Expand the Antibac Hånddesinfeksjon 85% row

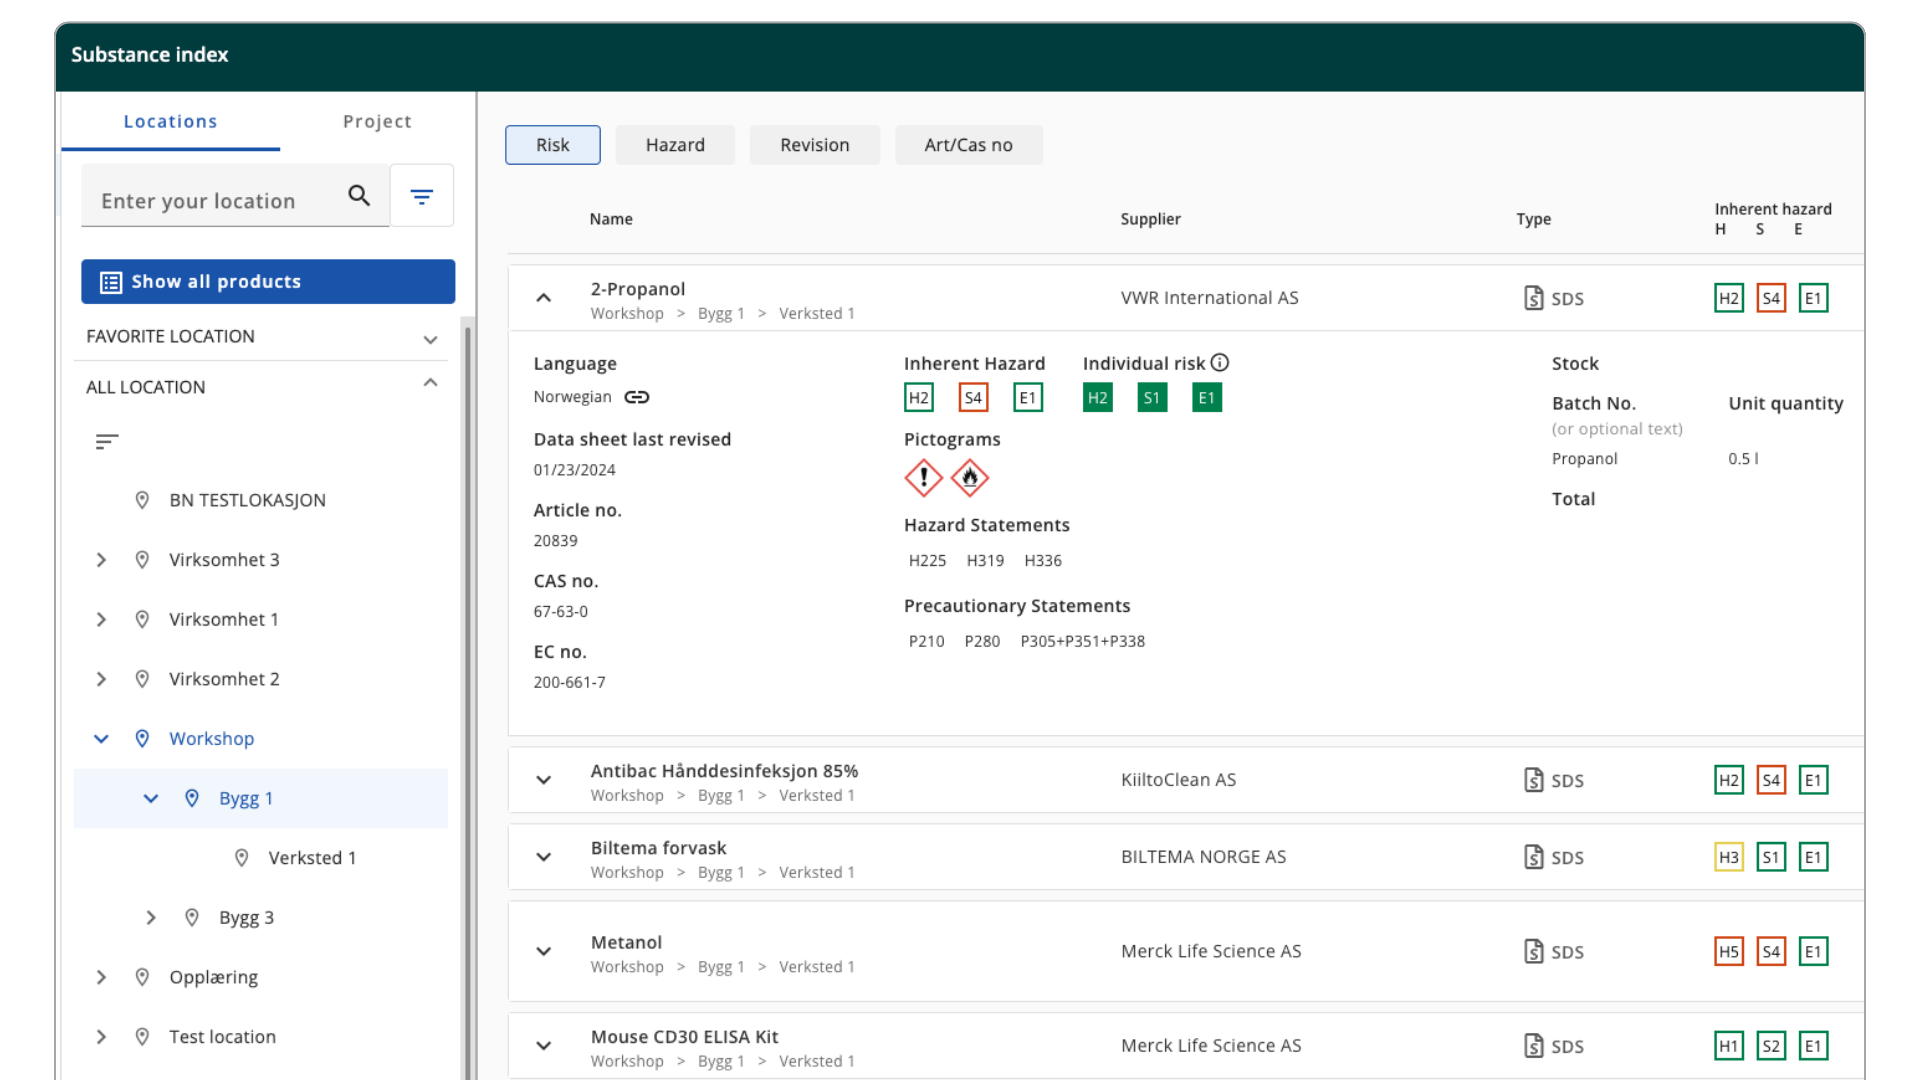click(544, 780)
